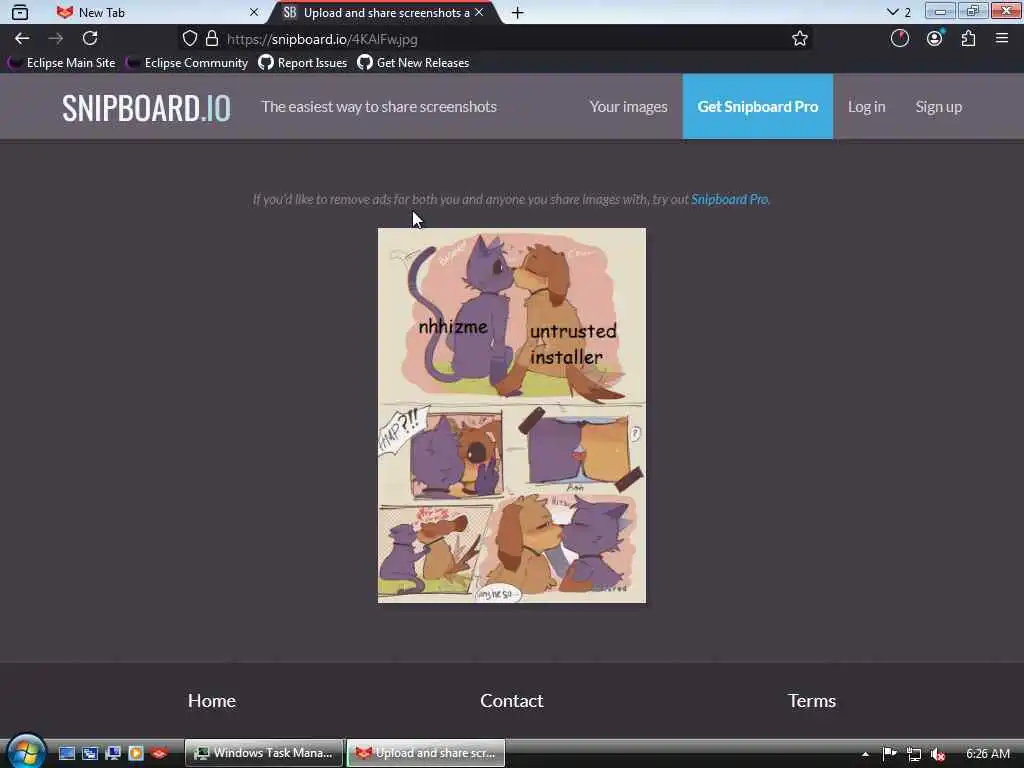Click Log in on the site header
1024x768 pixels.
(866, 106)
